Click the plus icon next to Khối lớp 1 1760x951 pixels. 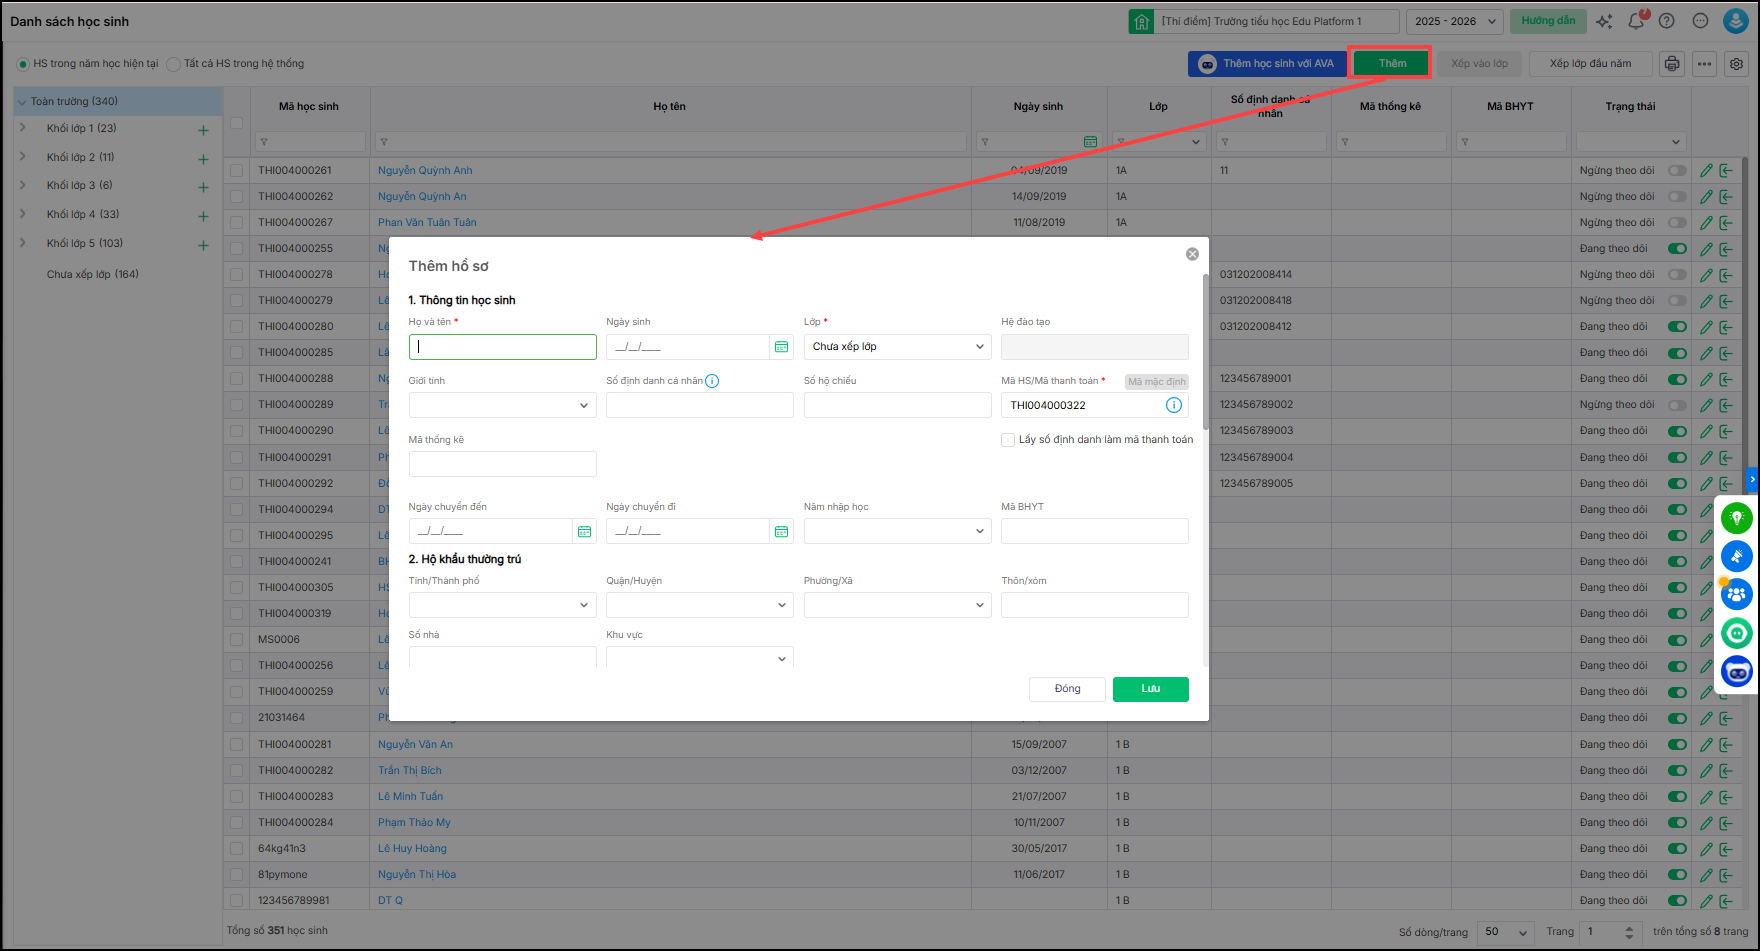203,130
